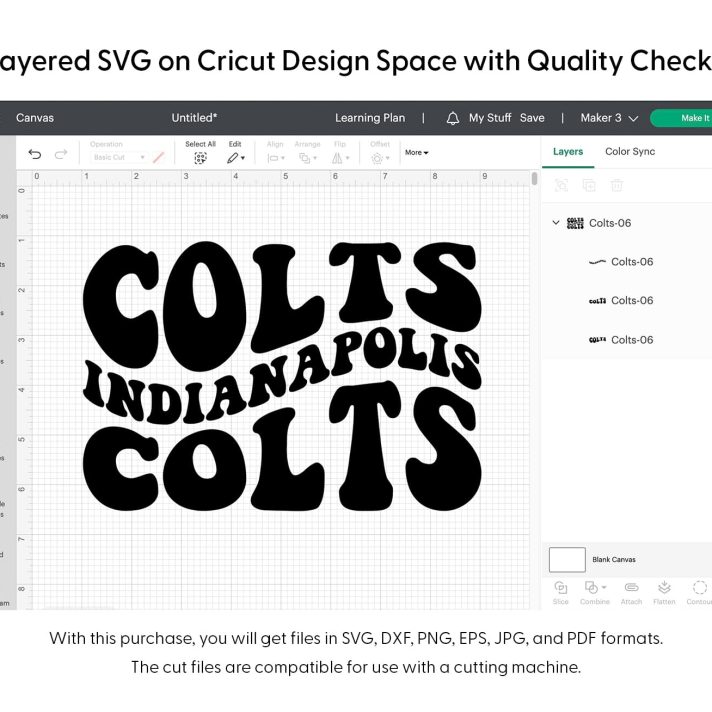Click the Duplicate icon in Layers panel

(589, 185)
